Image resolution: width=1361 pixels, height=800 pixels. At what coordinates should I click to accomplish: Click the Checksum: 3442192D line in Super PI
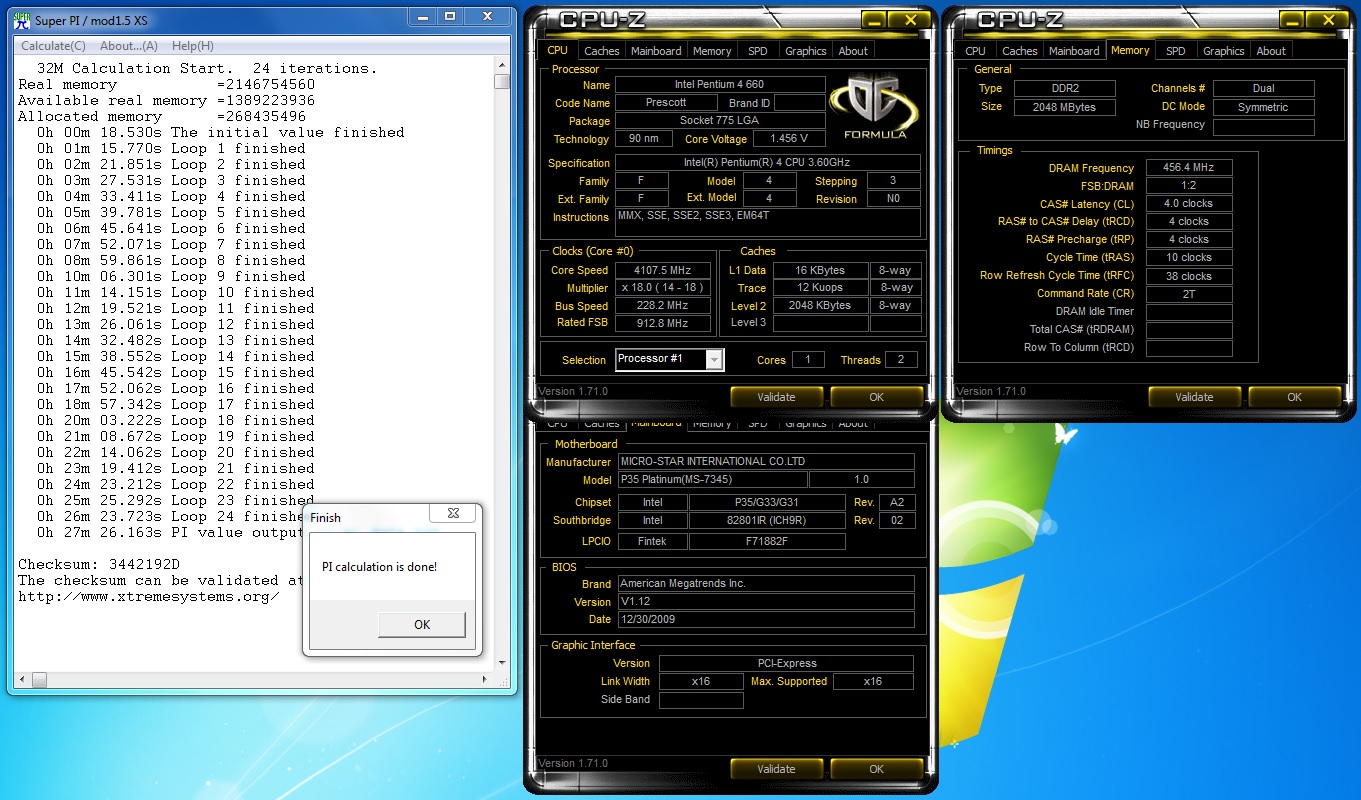[99, 564]
